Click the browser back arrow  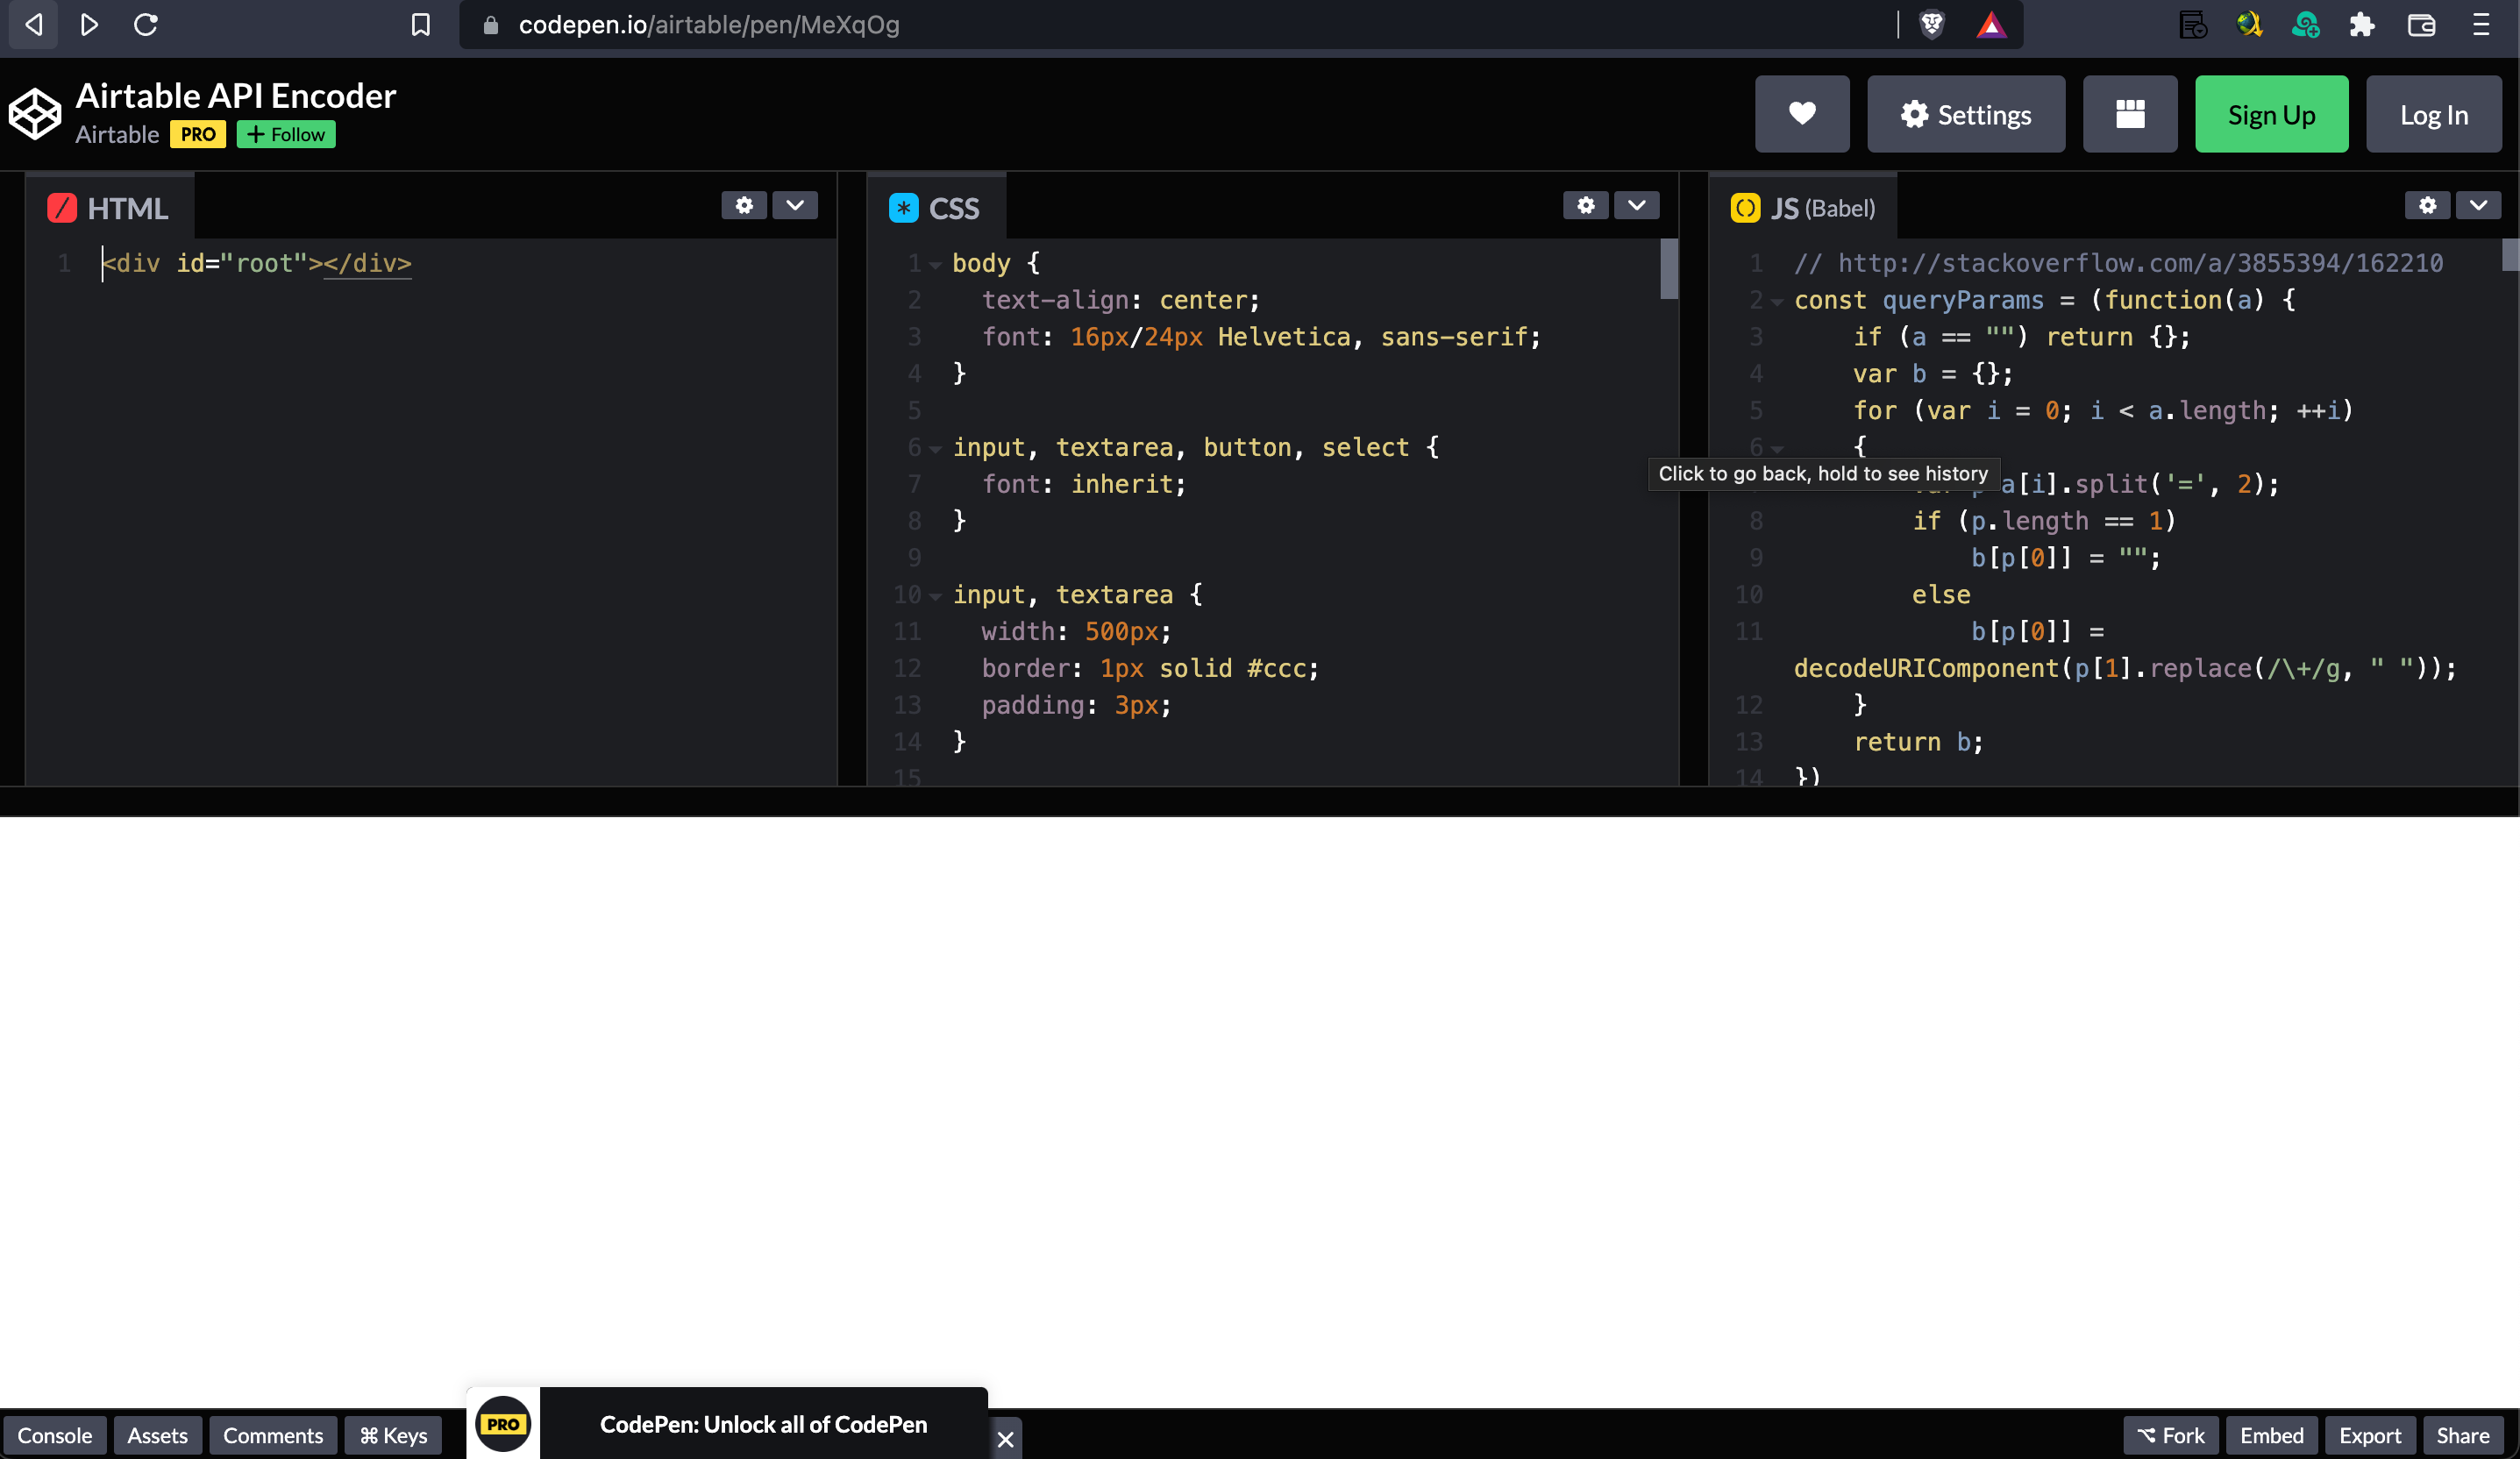pos(33,25)
